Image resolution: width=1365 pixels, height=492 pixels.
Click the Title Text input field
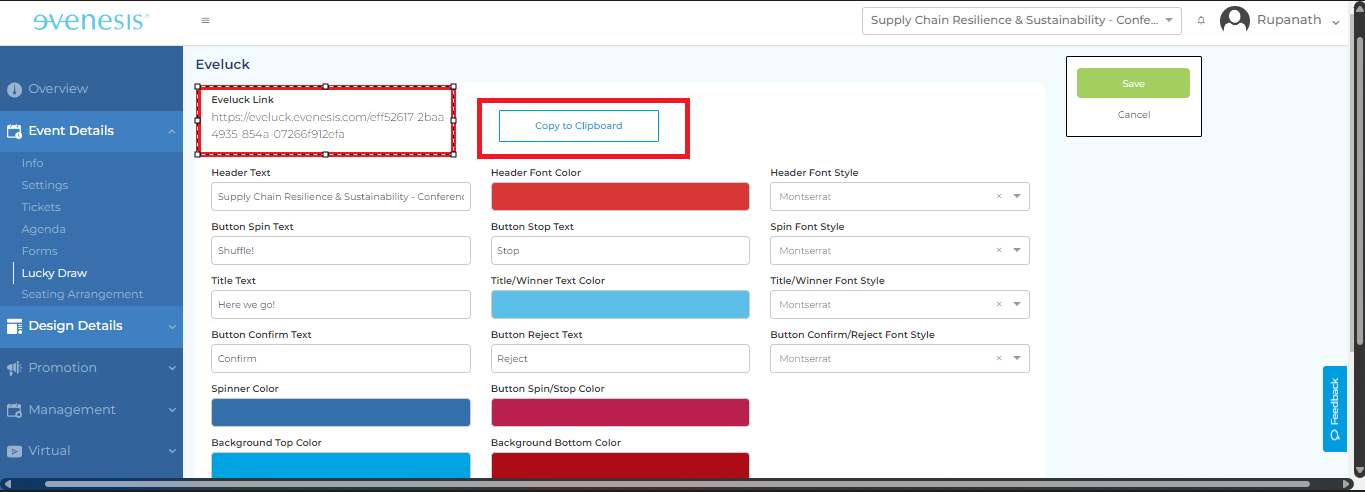click(341, 305)
